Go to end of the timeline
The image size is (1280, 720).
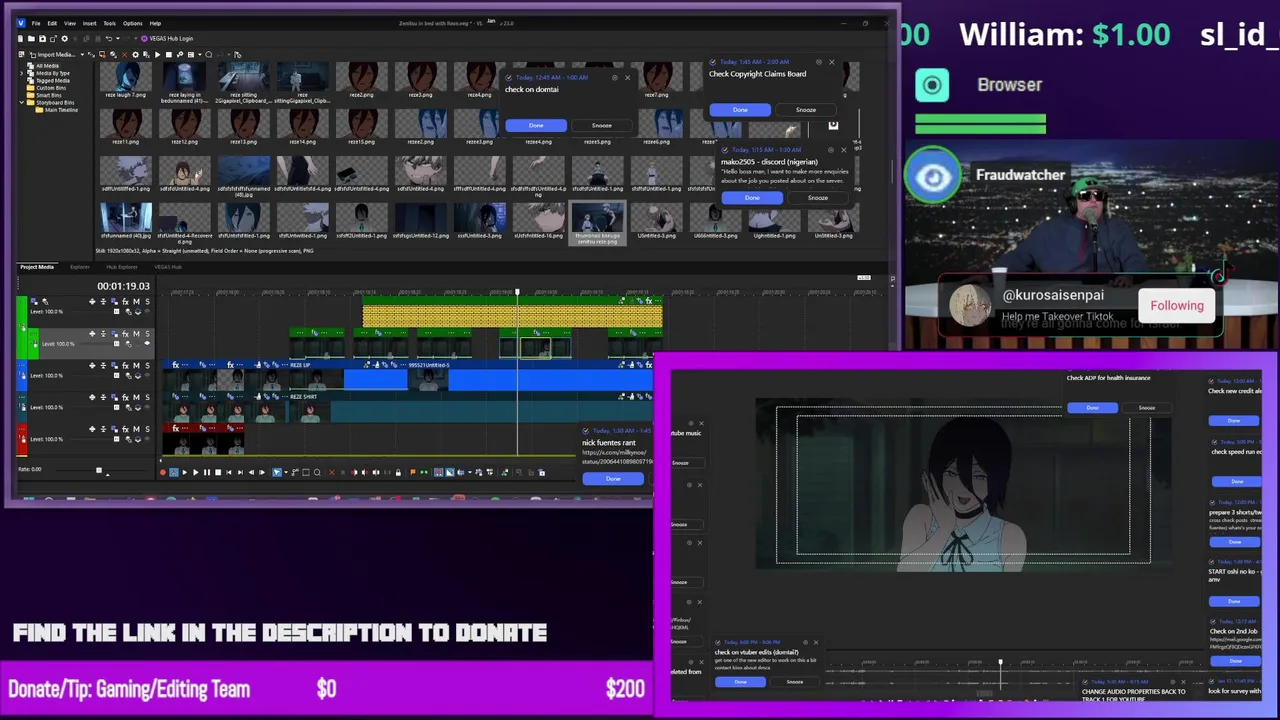click(240, 472)
